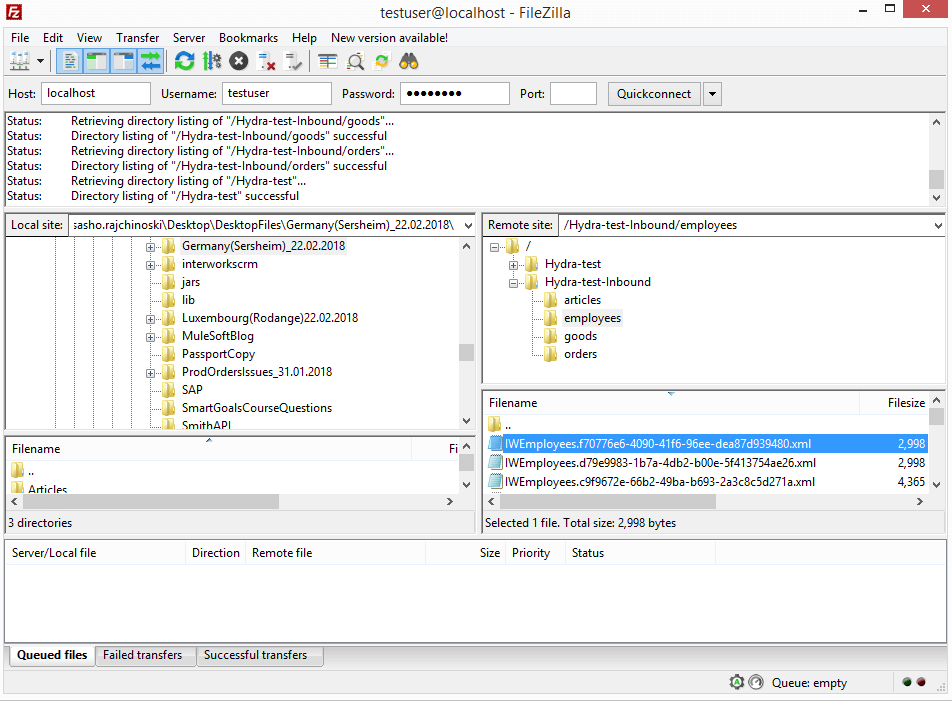Viewport: 952px width, 701px height.
Task: Switch to the Failed transfers tab
Action: click(x=145, y=655)
